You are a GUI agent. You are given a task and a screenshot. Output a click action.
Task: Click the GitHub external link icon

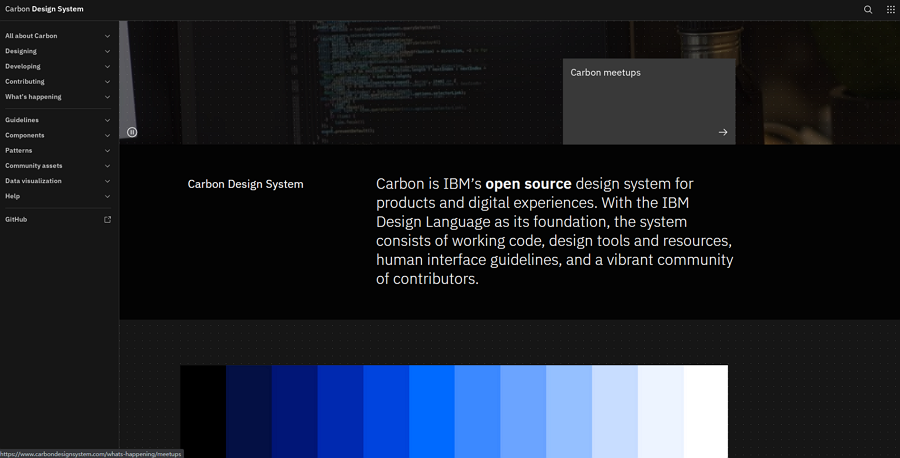(x=107, y=219)
